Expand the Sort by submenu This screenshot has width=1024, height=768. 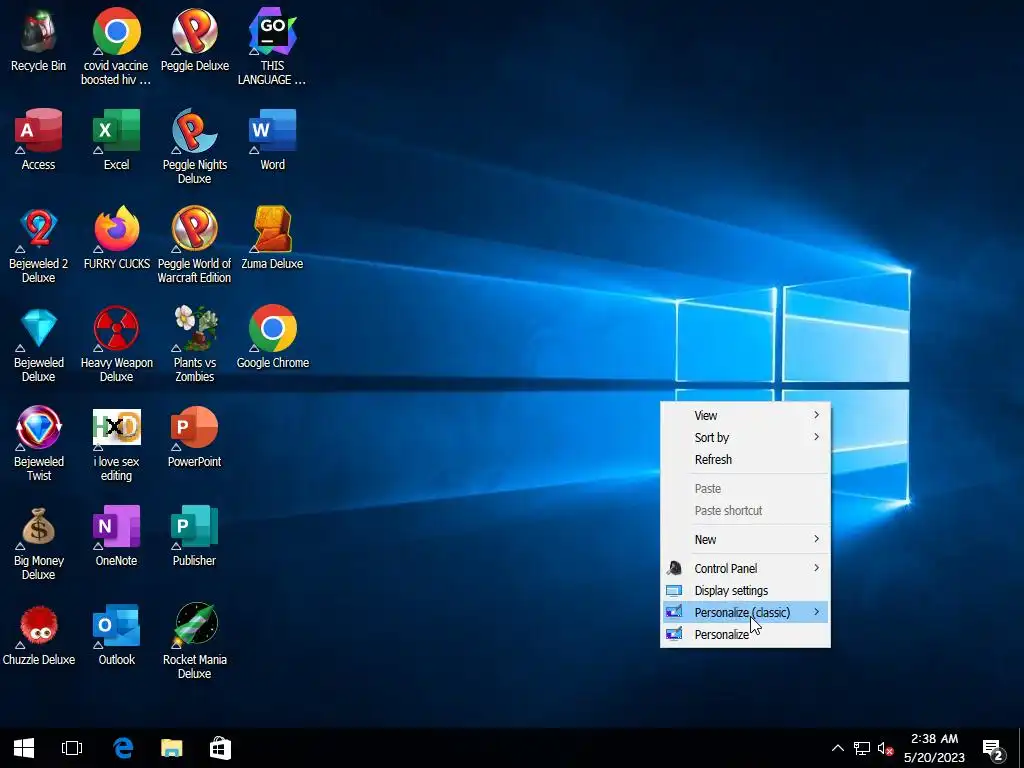click(x=746, y=438)
